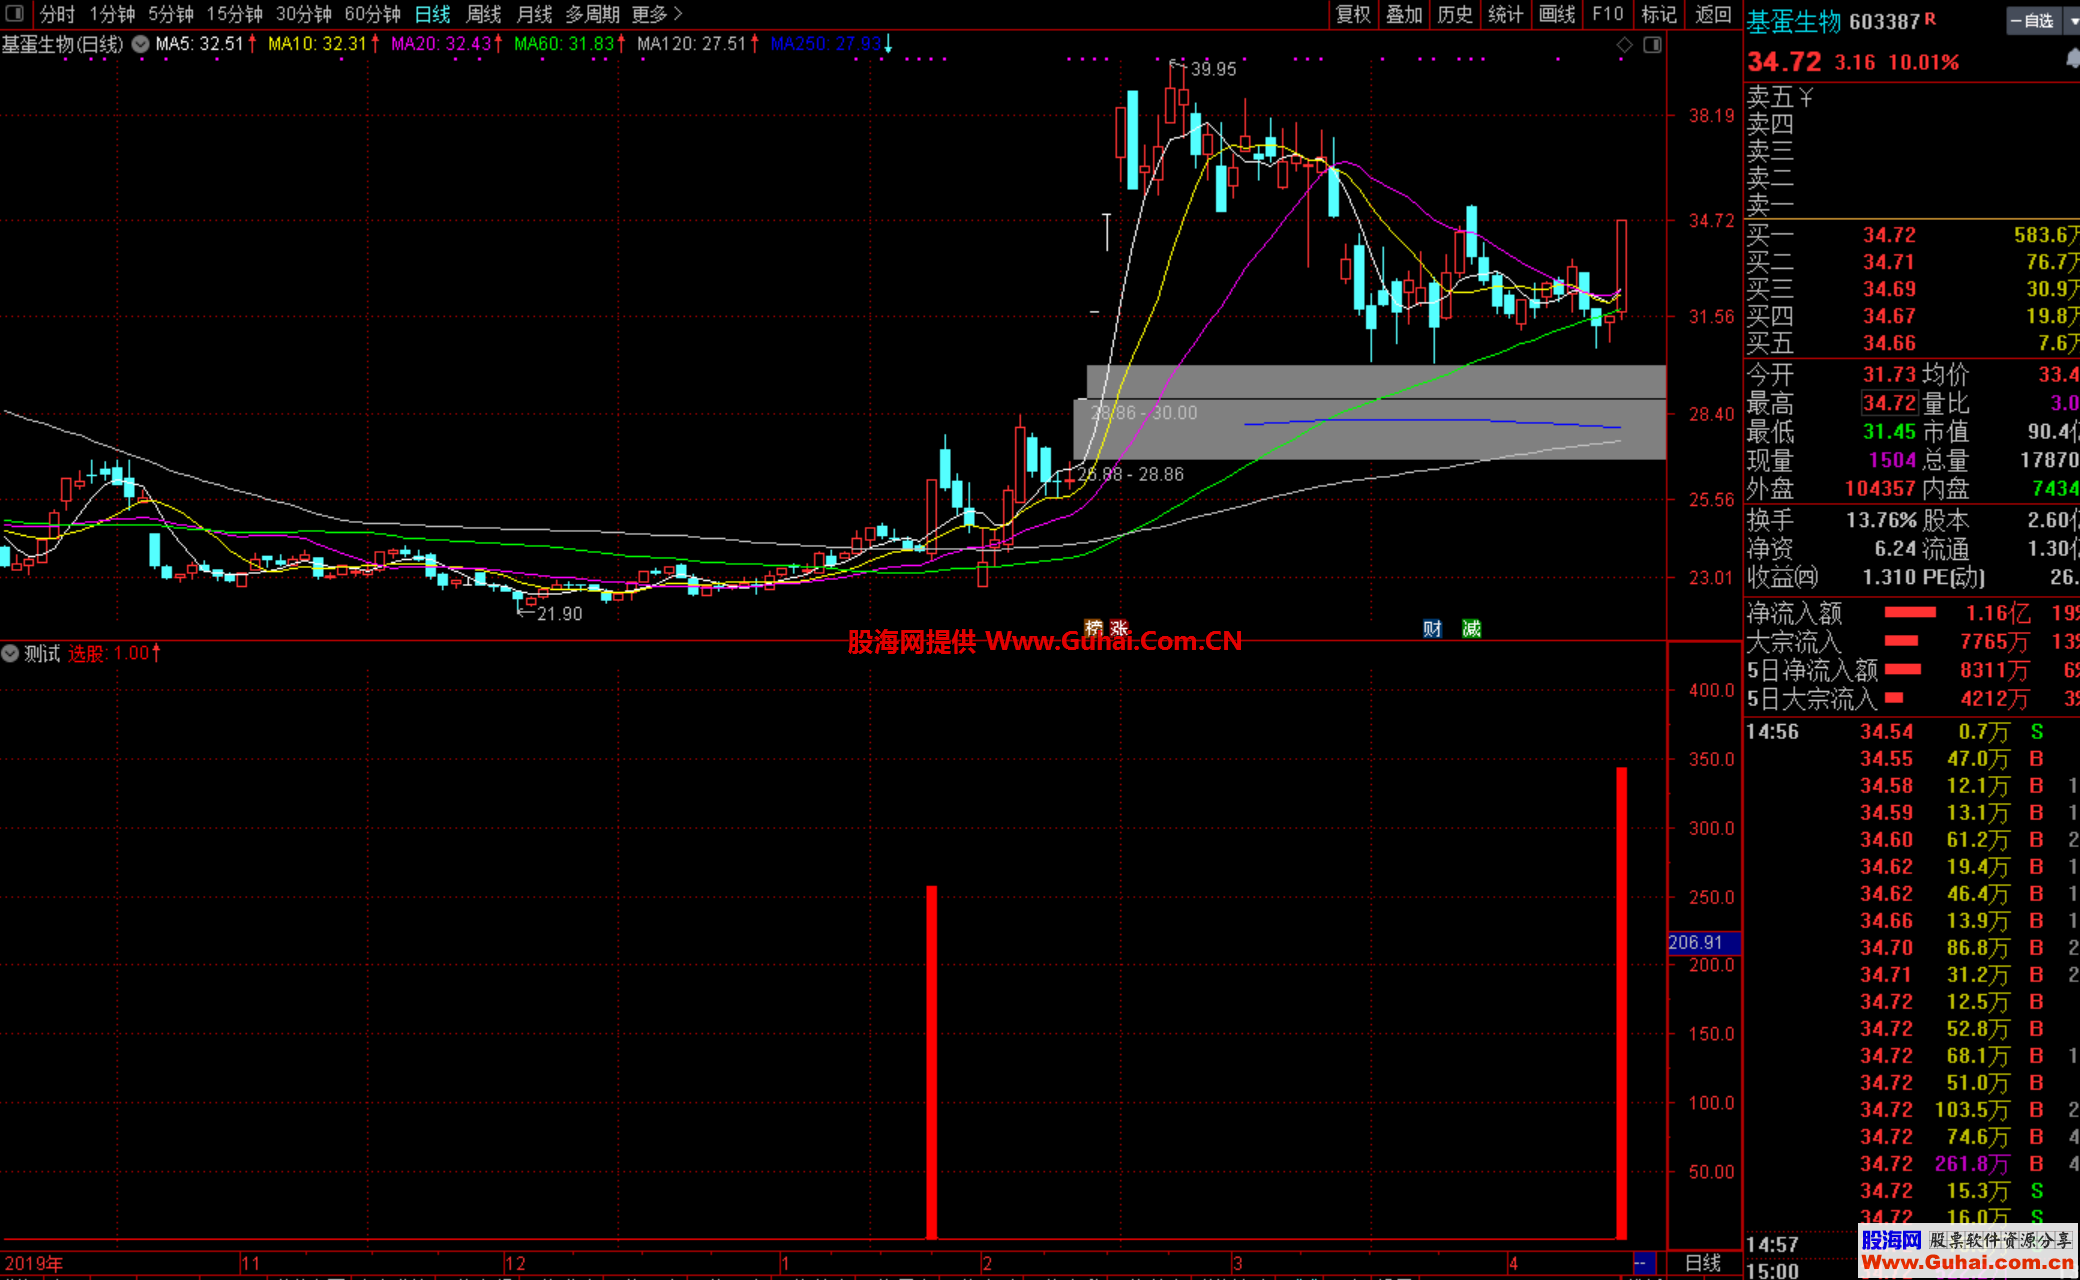The width and height of the screenshot is (2080, 1280).
Task: Select the 5分钟 period tab
Action: 171,14
